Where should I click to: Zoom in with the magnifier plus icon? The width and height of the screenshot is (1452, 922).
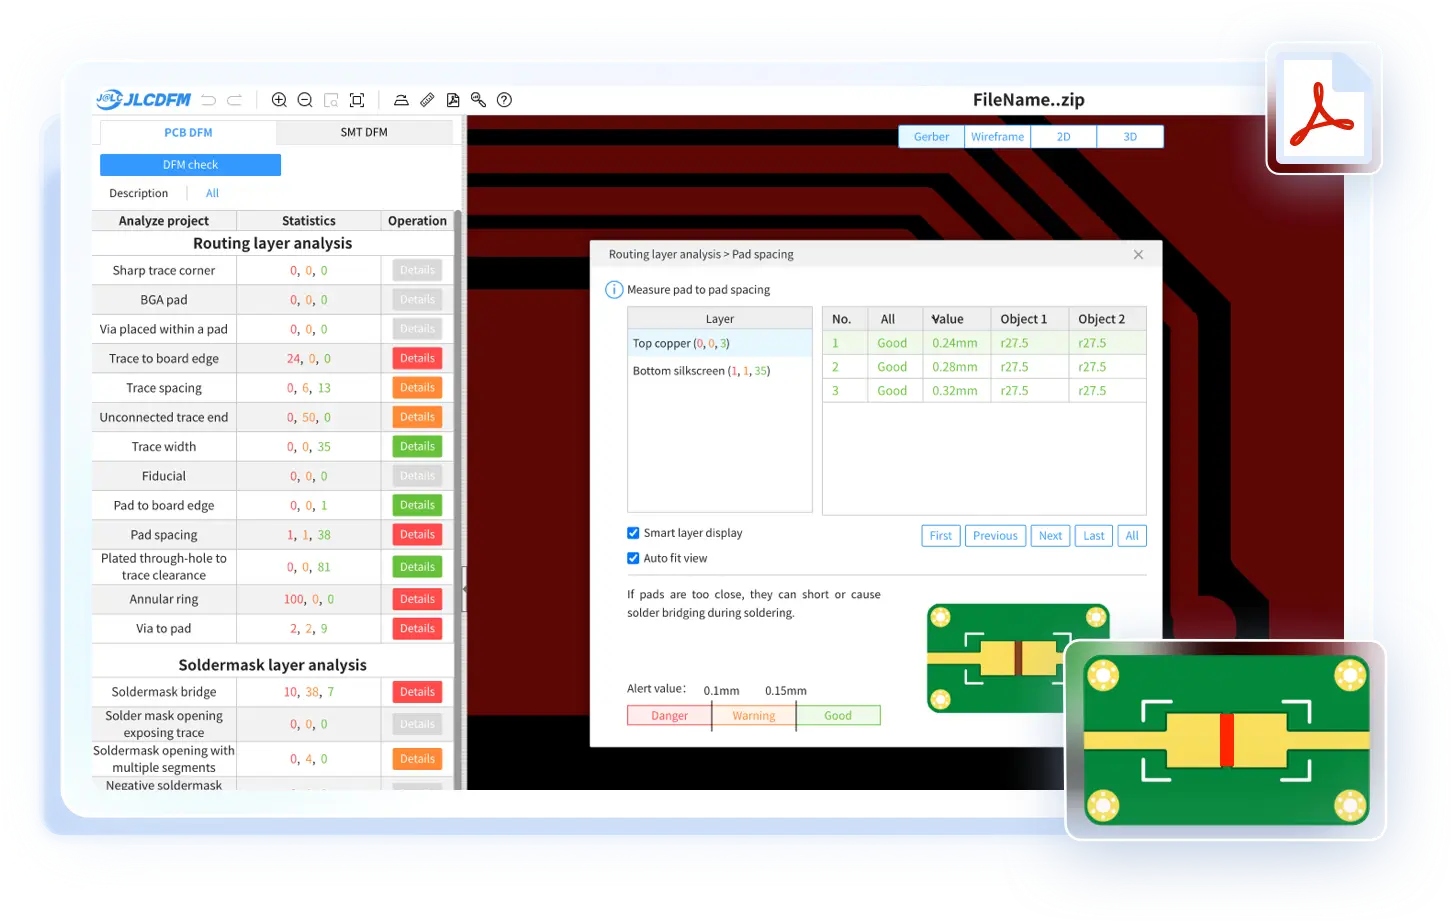coord(279,100)
